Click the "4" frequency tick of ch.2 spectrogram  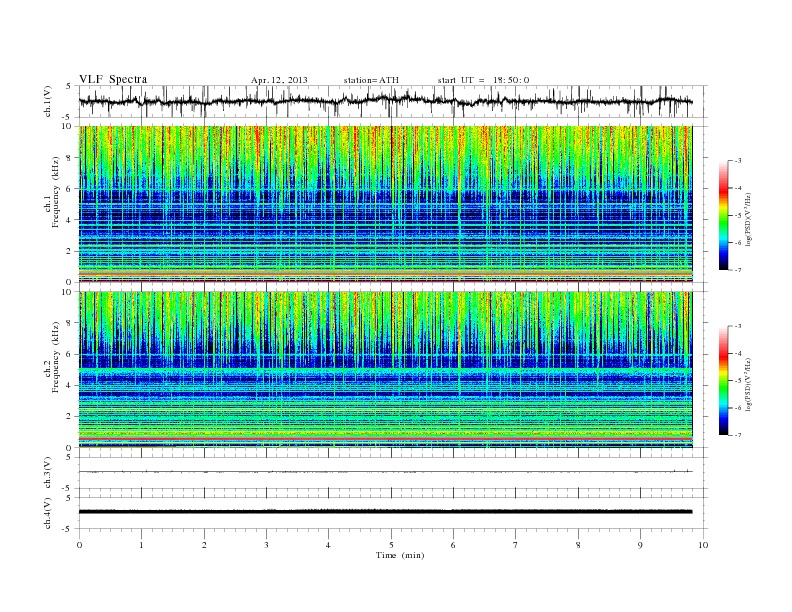point(69,385)
